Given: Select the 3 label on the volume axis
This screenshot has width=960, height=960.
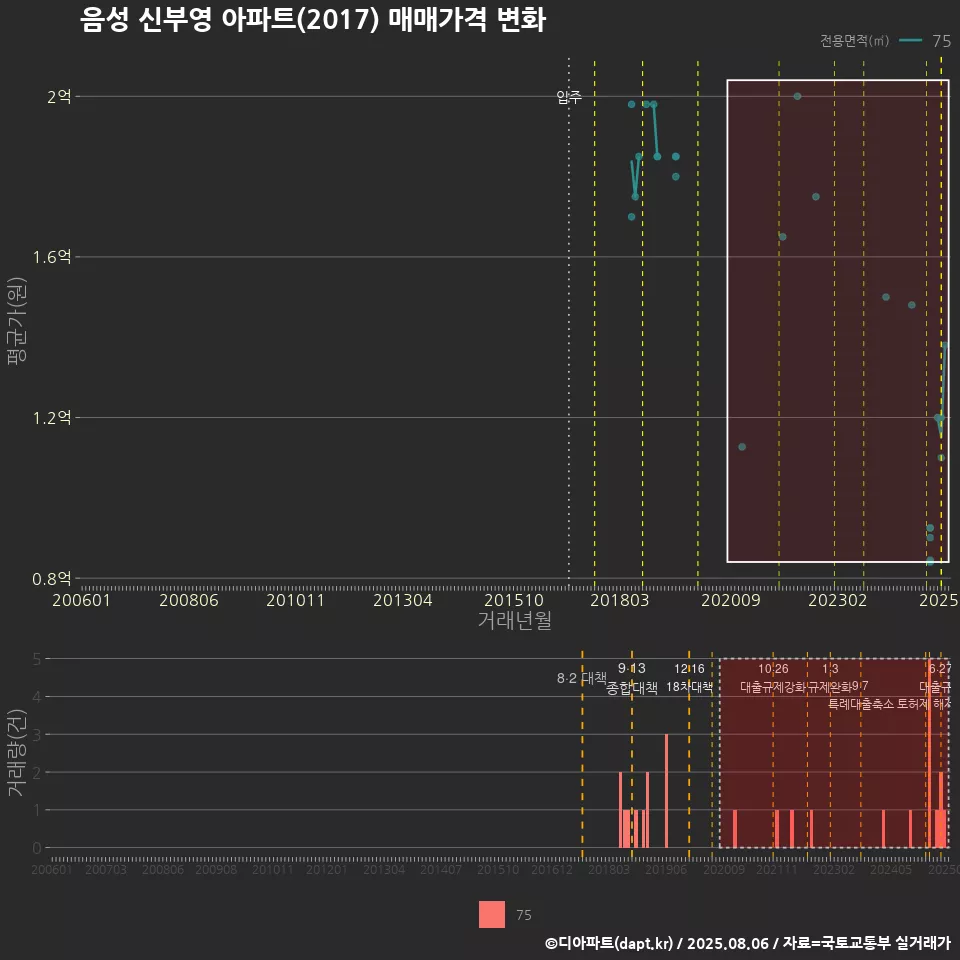Looking at the screenshot, I should [37, 735].
